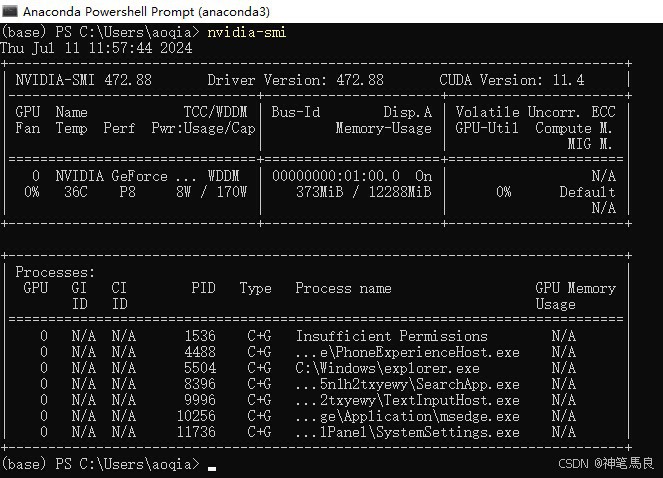Click the P8 performance state value
Image resolution: width=663 pixels, height=478 pixels.
127,192
